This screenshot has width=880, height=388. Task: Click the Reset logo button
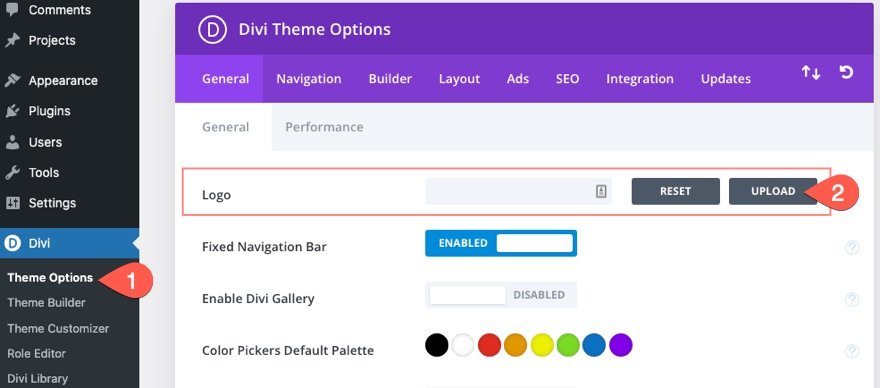[x=675, y=191]
